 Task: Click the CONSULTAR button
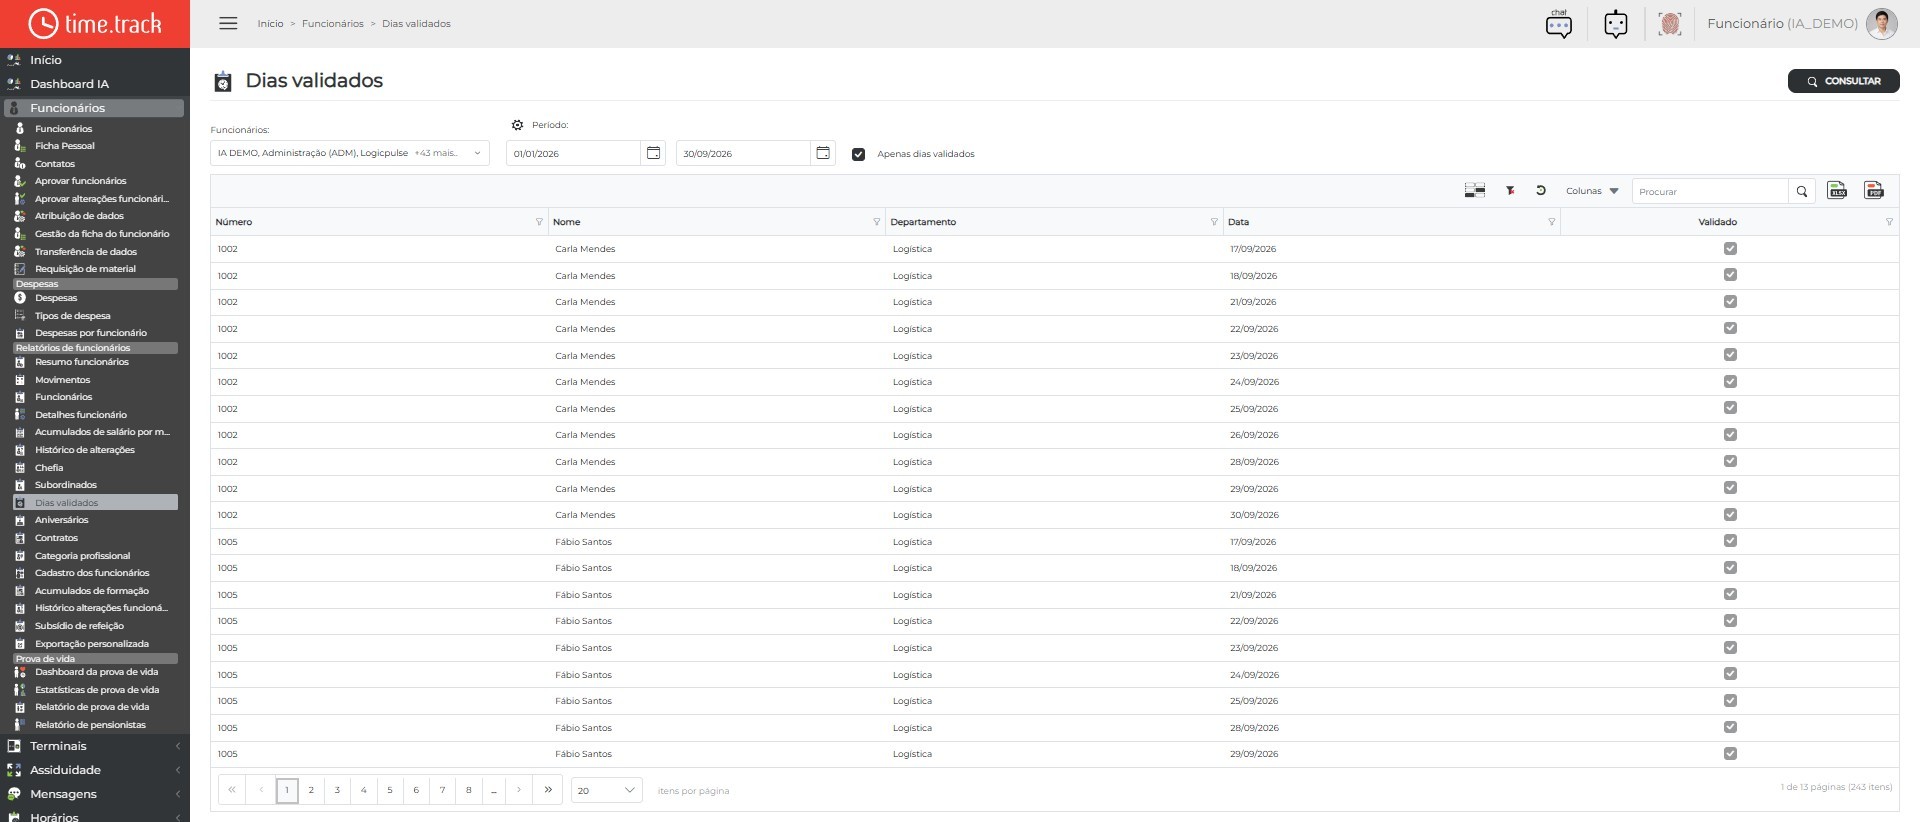coord(1843,81)
